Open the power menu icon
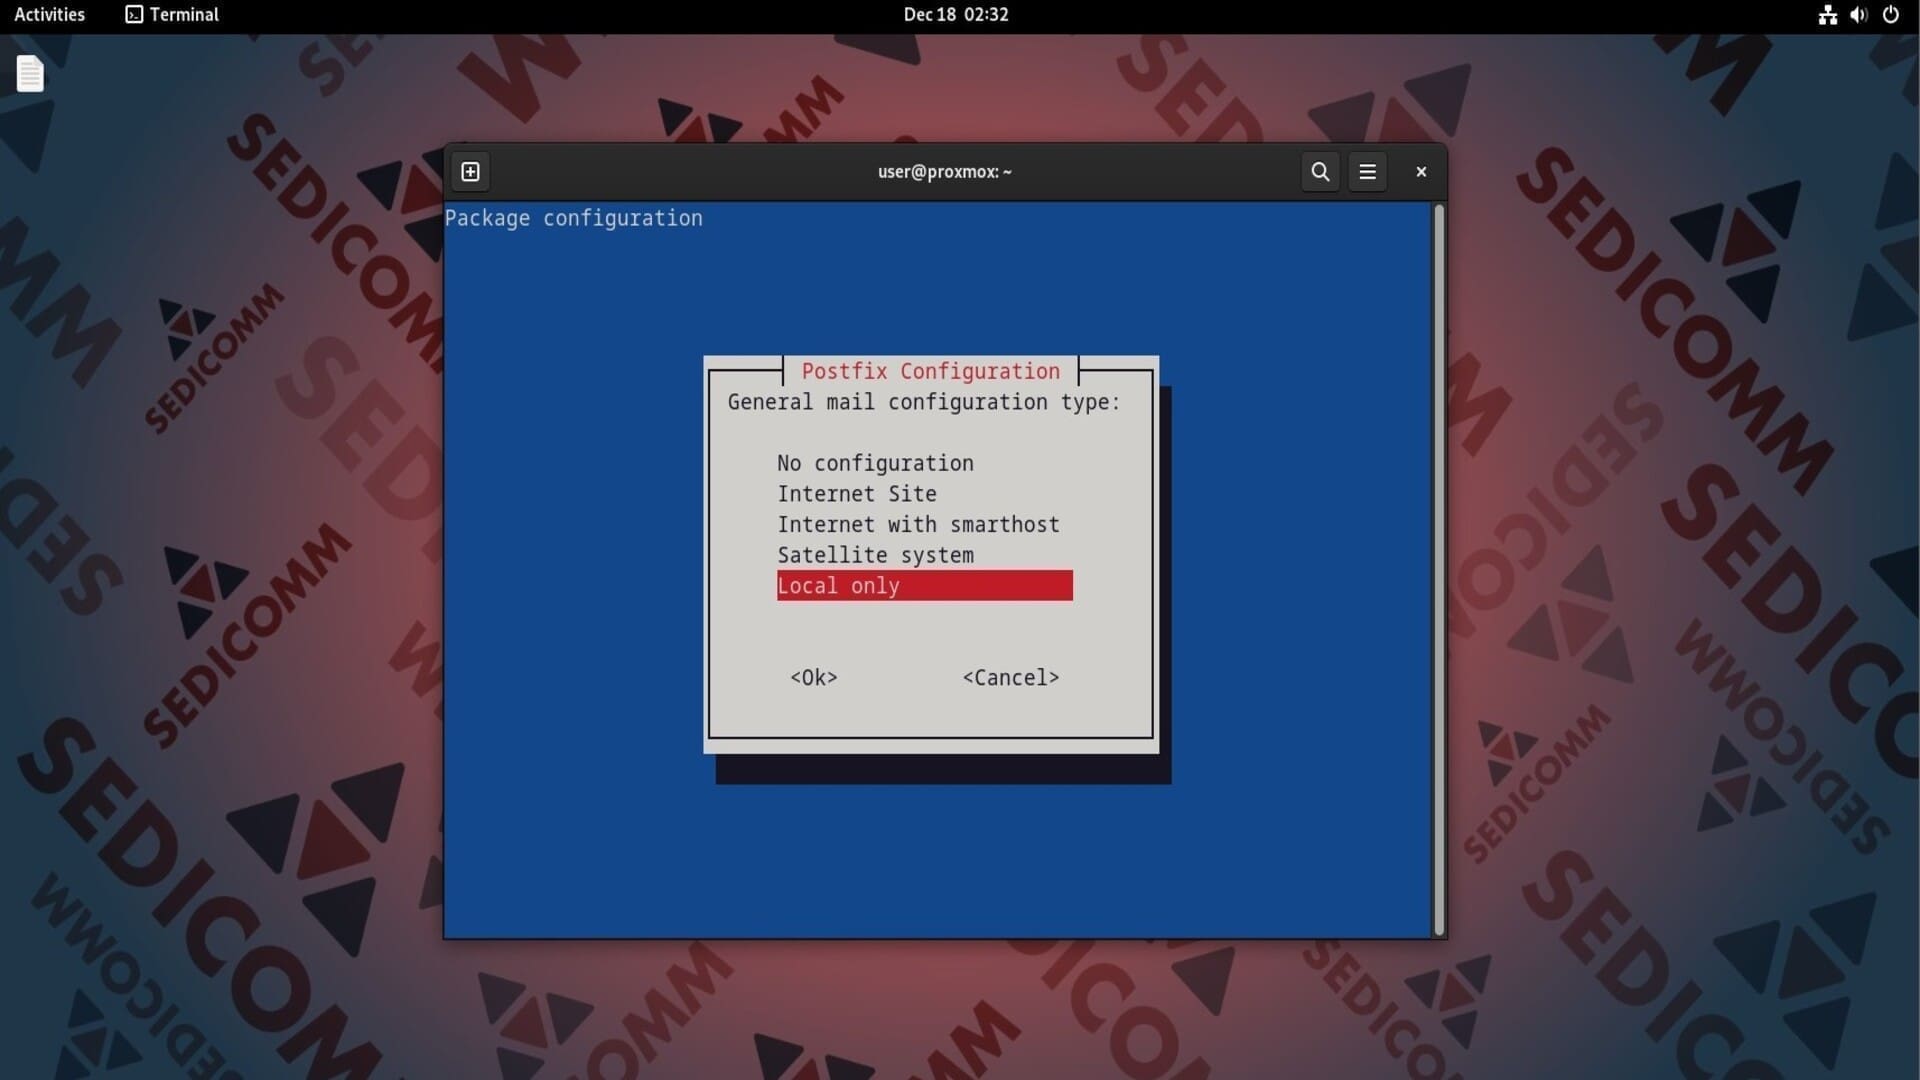Image resolution: width=1920 pixels, height=1080 pixels. [1890, 15]
